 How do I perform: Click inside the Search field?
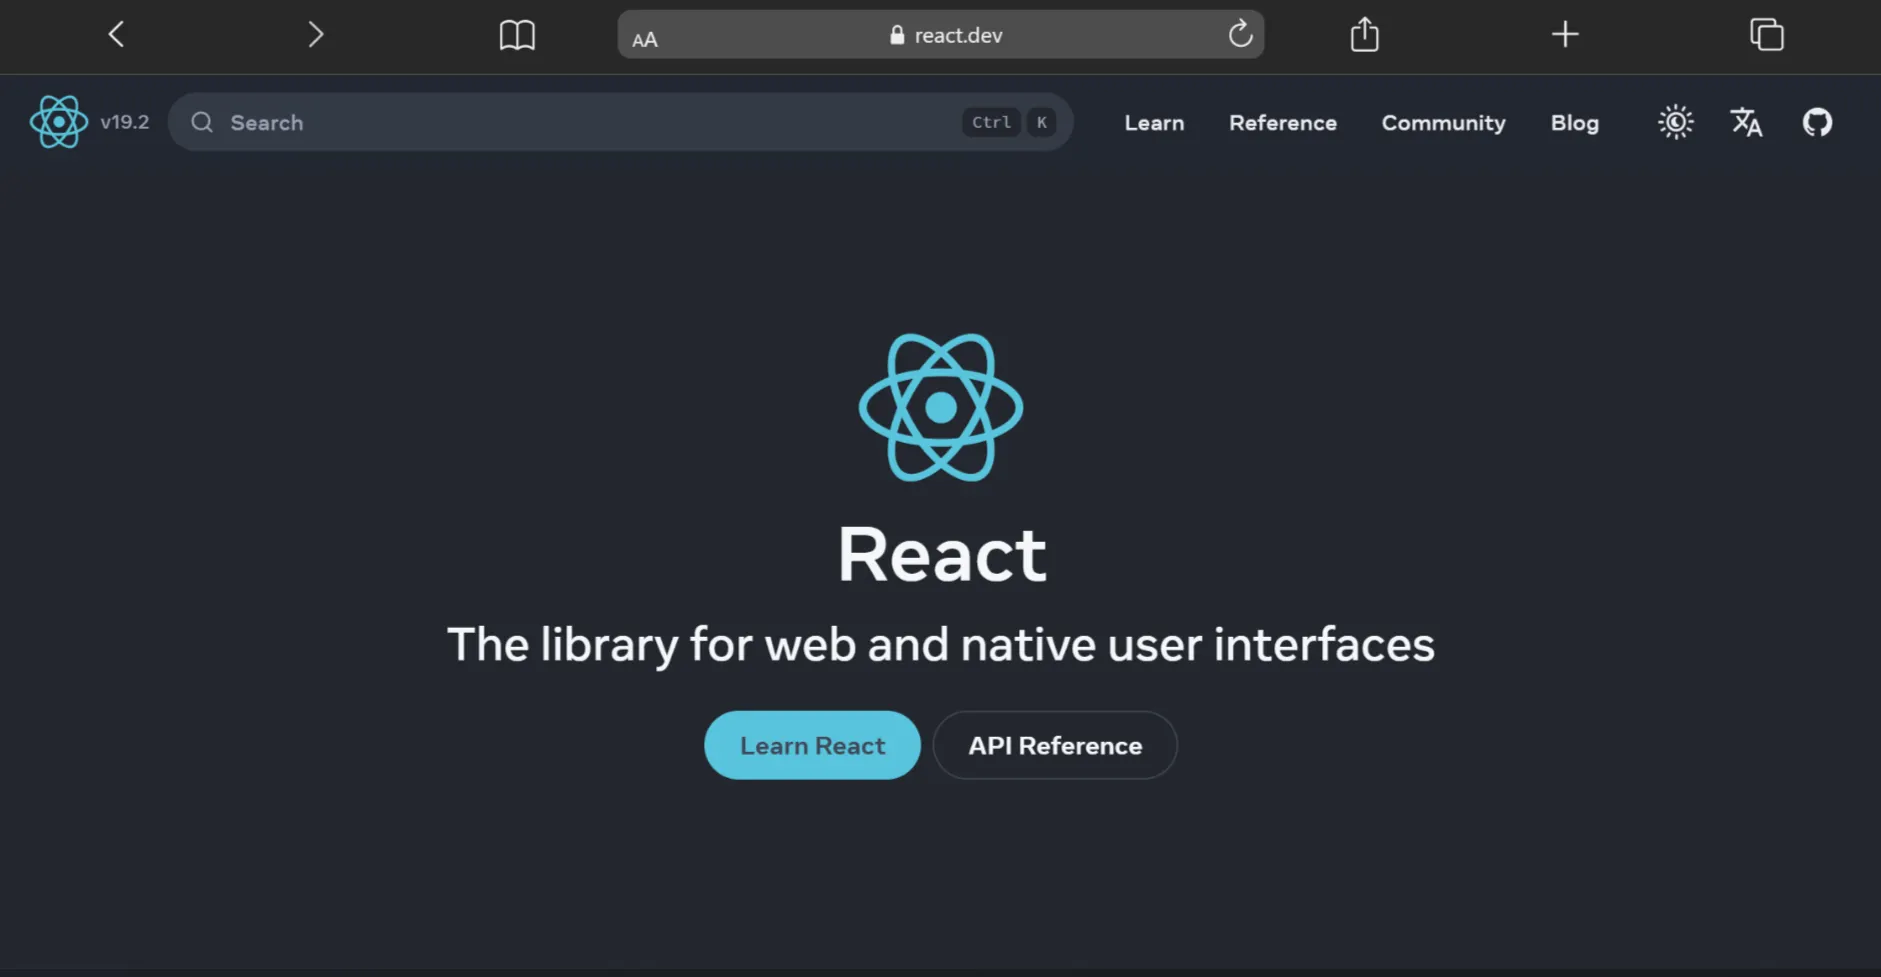point(400,122)
